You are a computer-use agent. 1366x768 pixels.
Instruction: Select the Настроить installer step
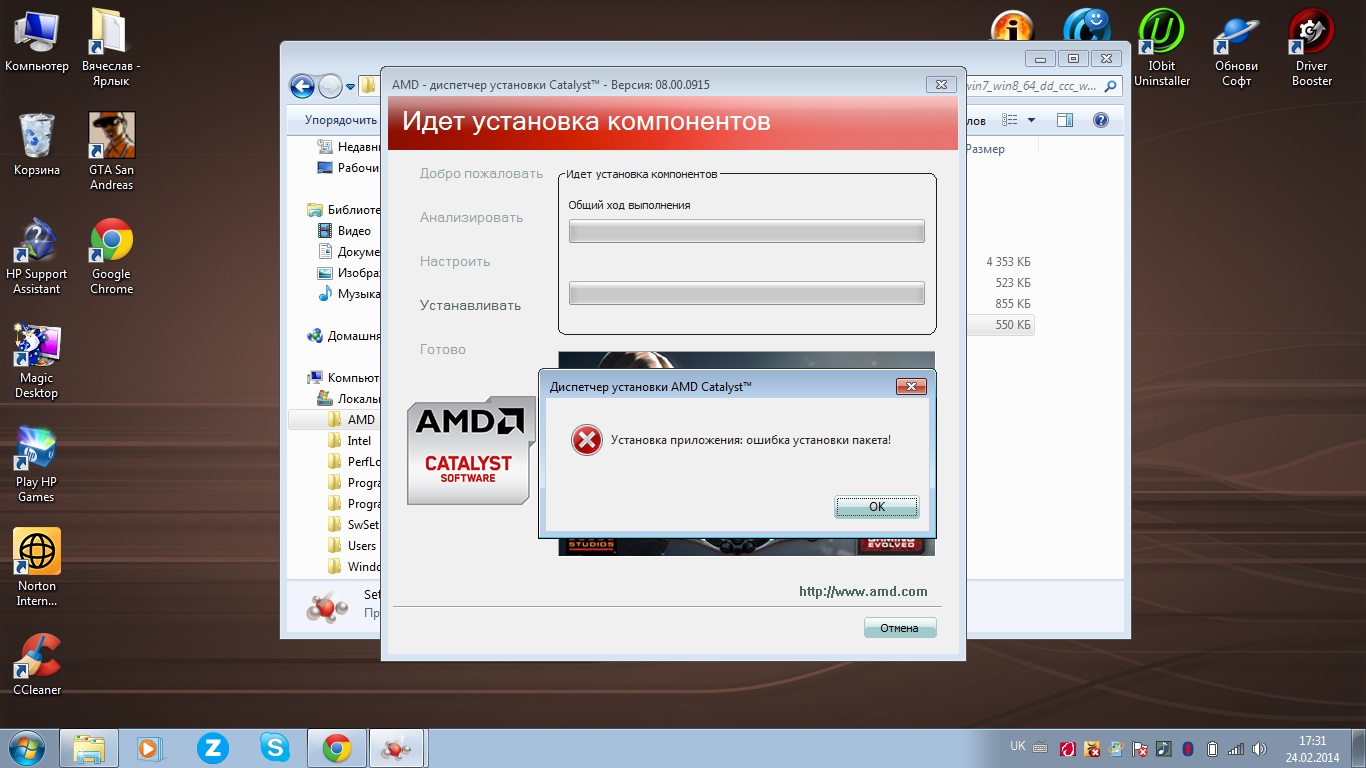[455, 261]
